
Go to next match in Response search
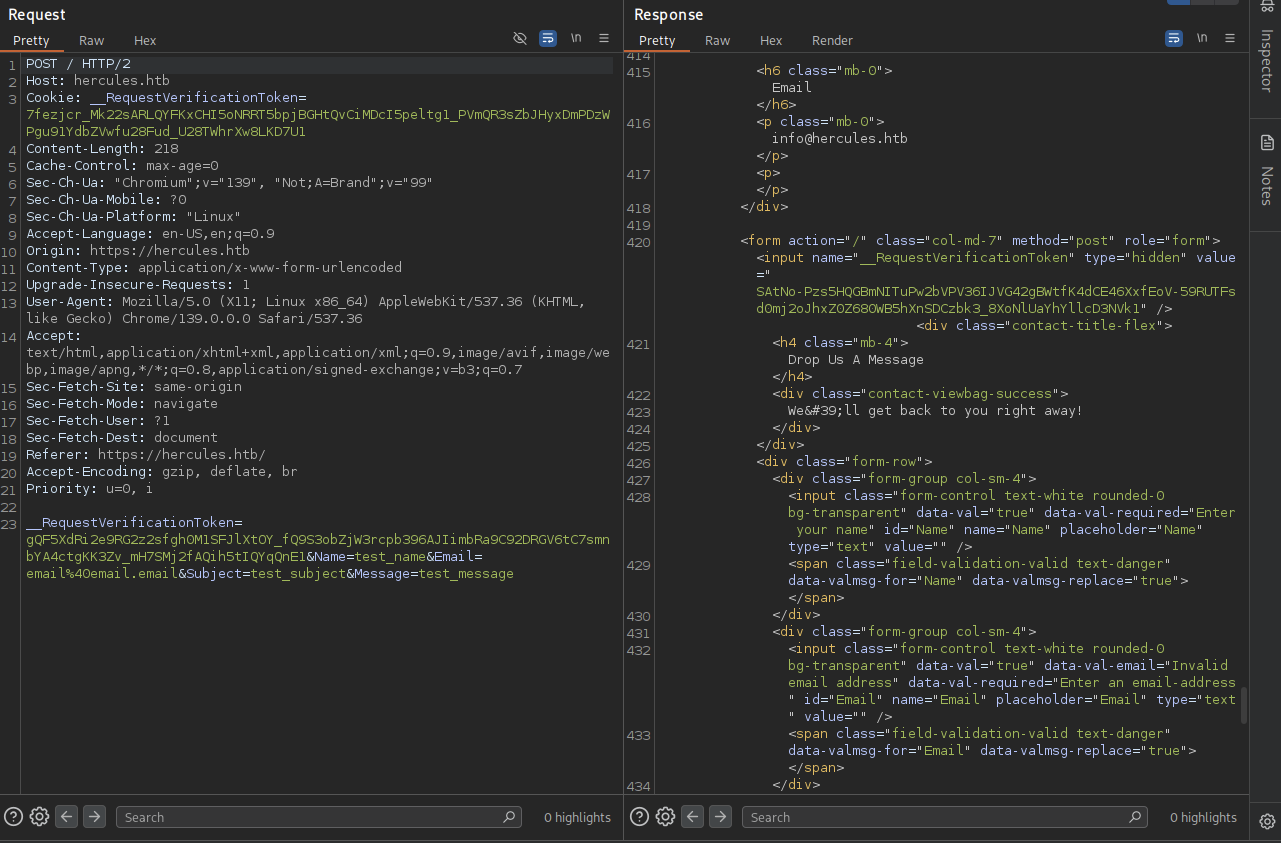pos(720,817)
